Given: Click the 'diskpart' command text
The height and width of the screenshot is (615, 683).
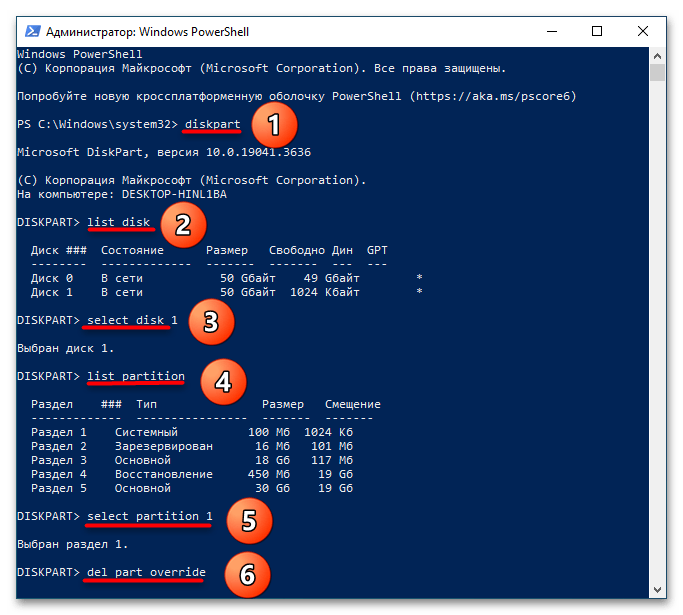Looking at the screenshot, I should tap(213, 124).
